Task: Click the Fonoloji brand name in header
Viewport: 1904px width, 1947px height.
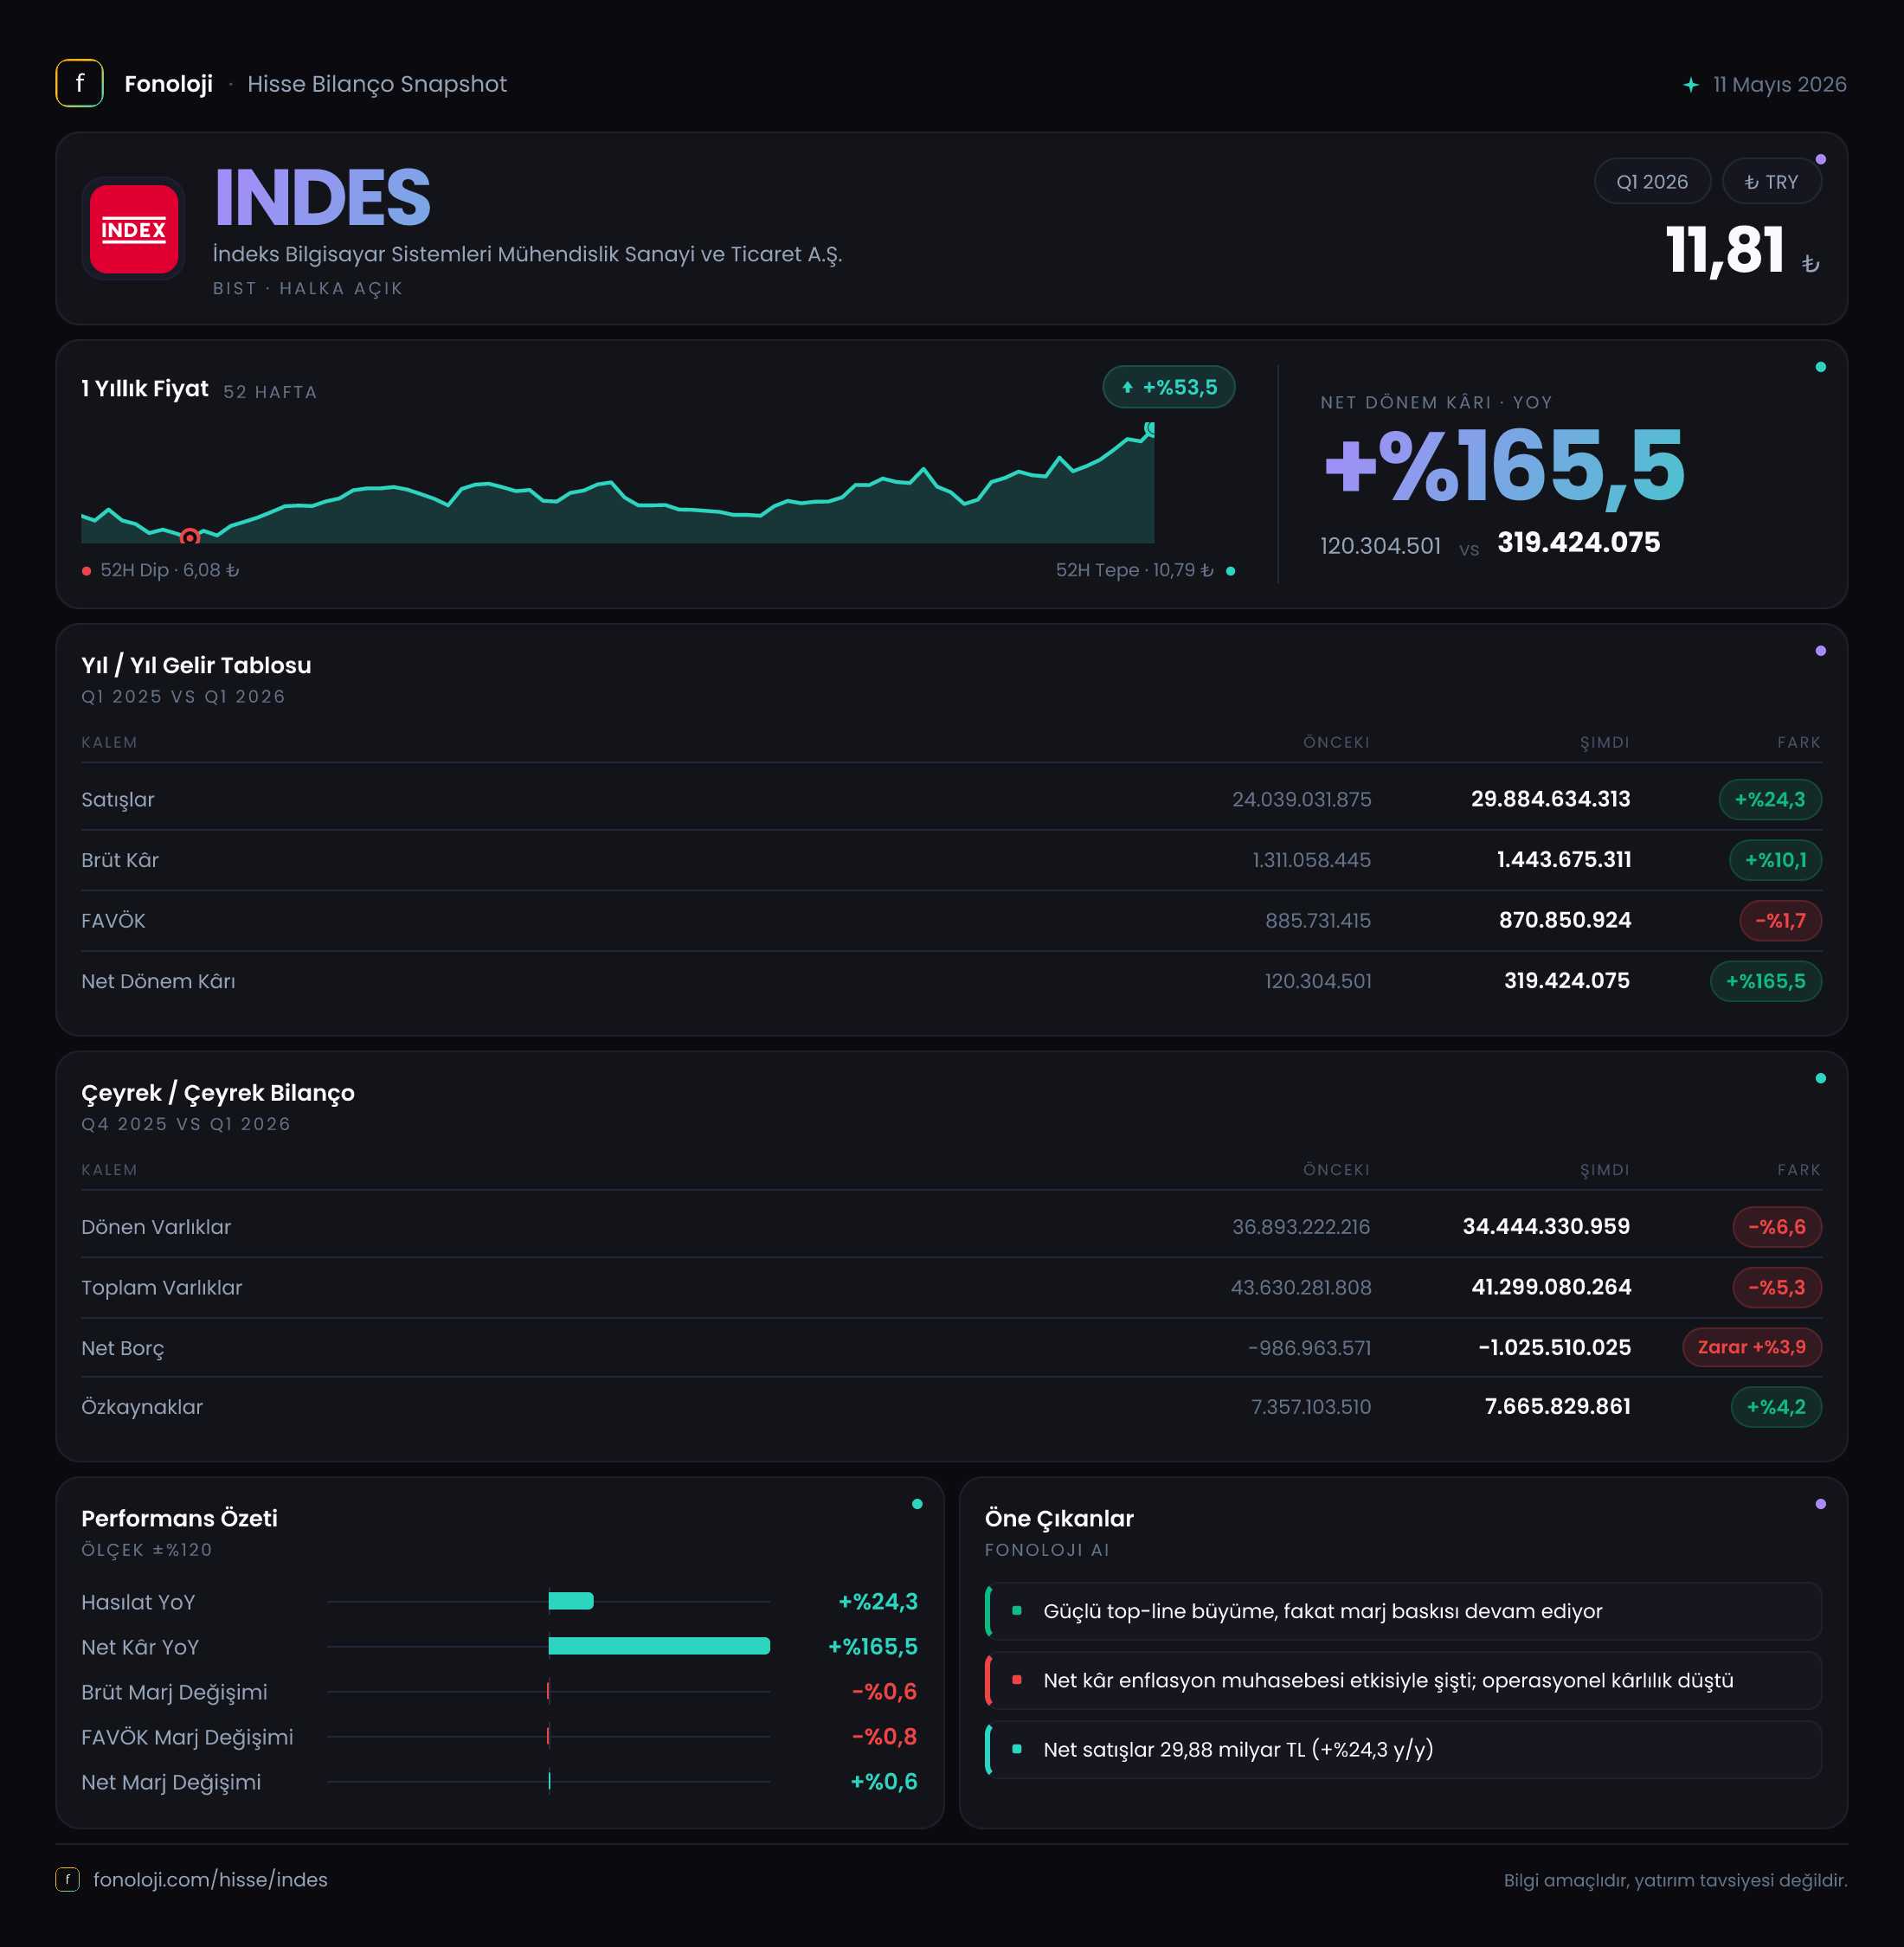Action: coord(168,84)
